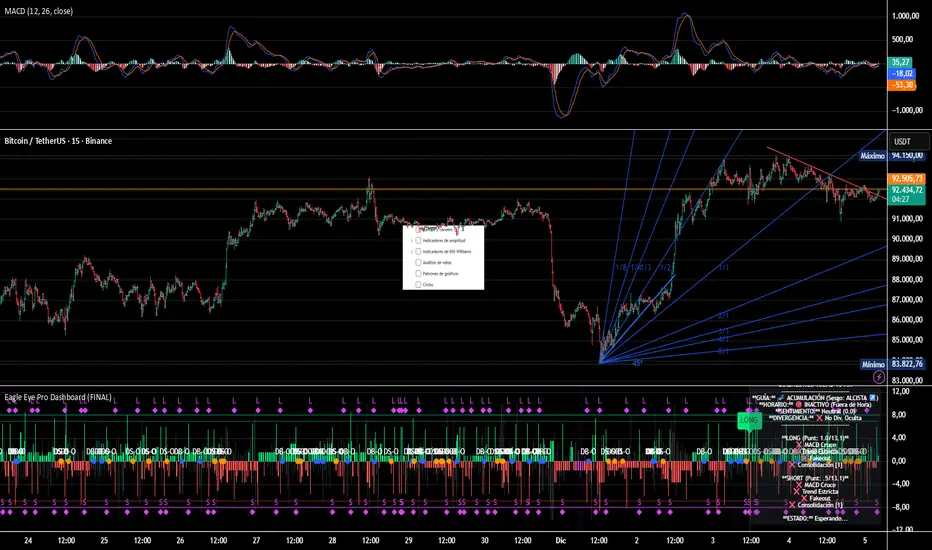Click the DIVERGENCIA No Div. Oculta row
932x550 pixels.
815,418
